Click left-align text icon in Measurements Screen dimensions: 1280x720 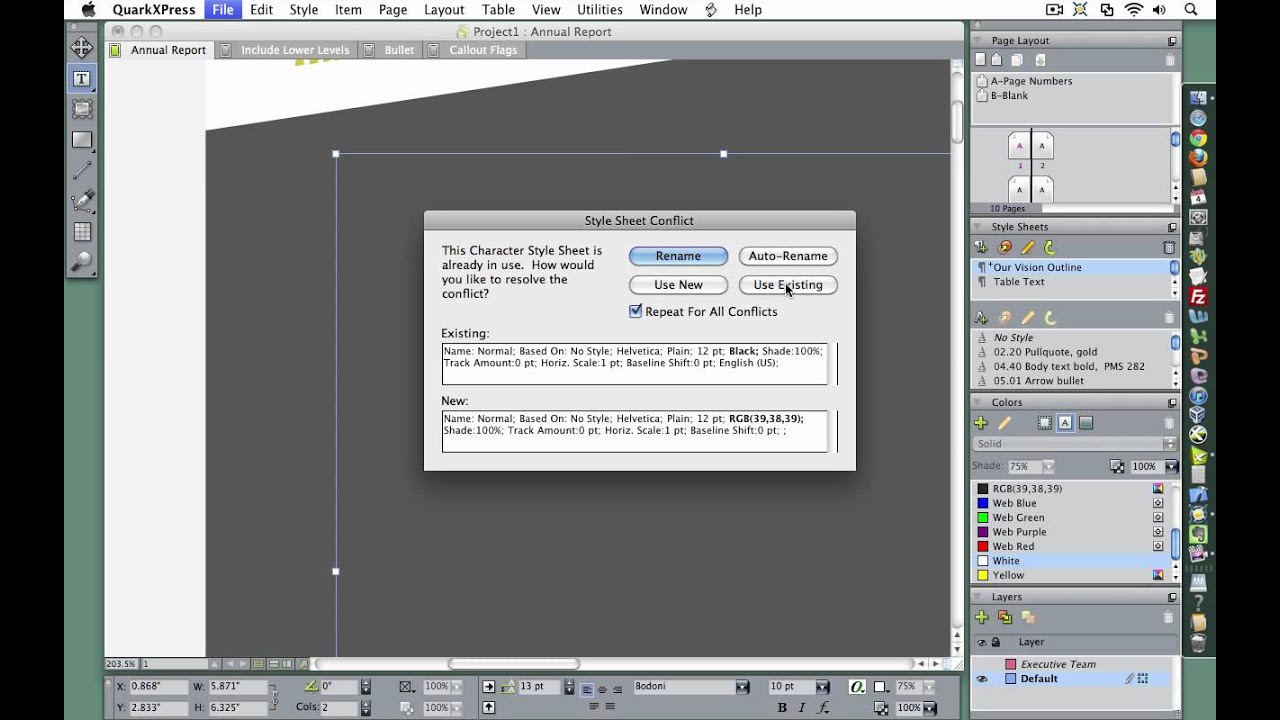587,689
